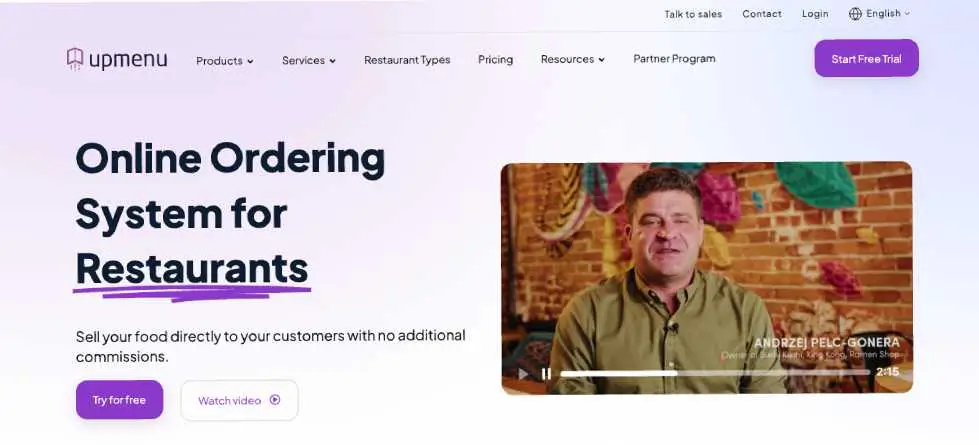
Task: Click the globe language icon
Action: (855, 14)
